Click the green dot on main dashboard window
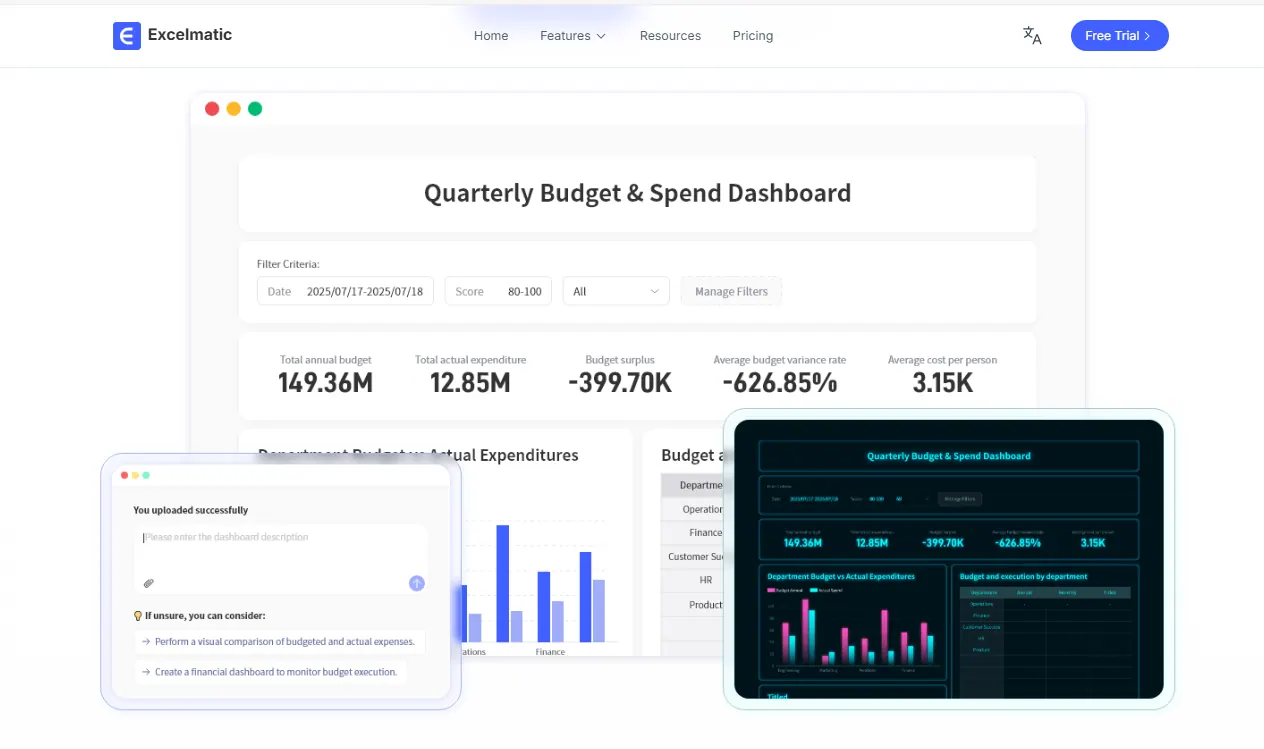 pos(255,109)
